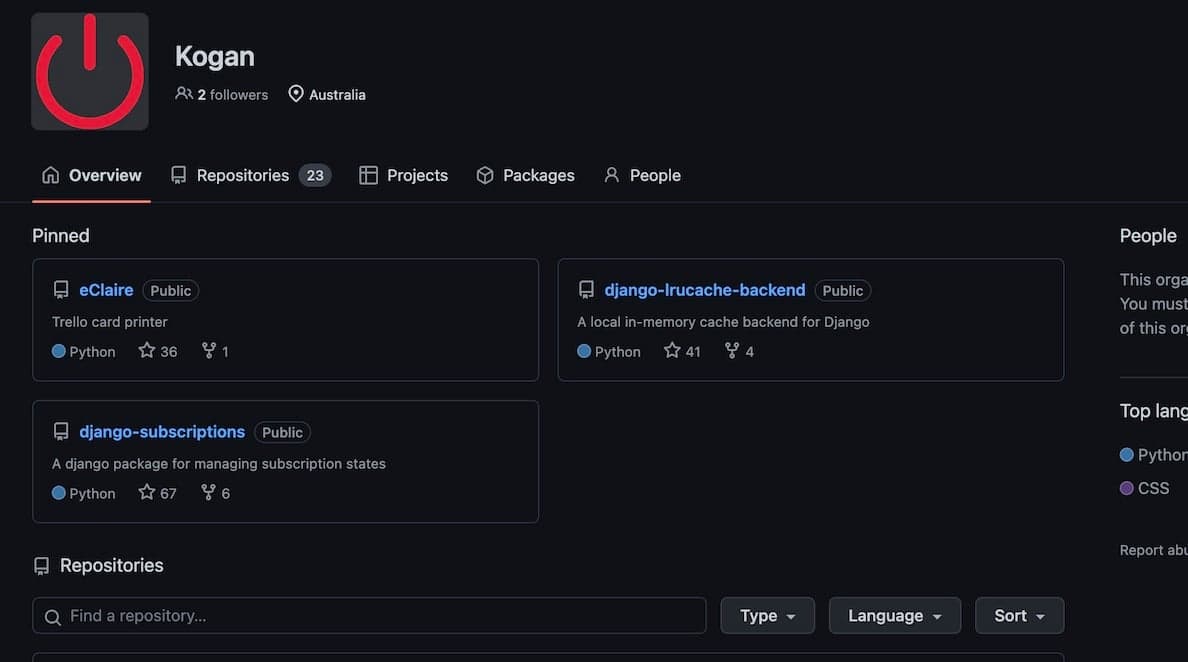
Task: Click the Public badge on eClaire
Action: coord(170,291)
